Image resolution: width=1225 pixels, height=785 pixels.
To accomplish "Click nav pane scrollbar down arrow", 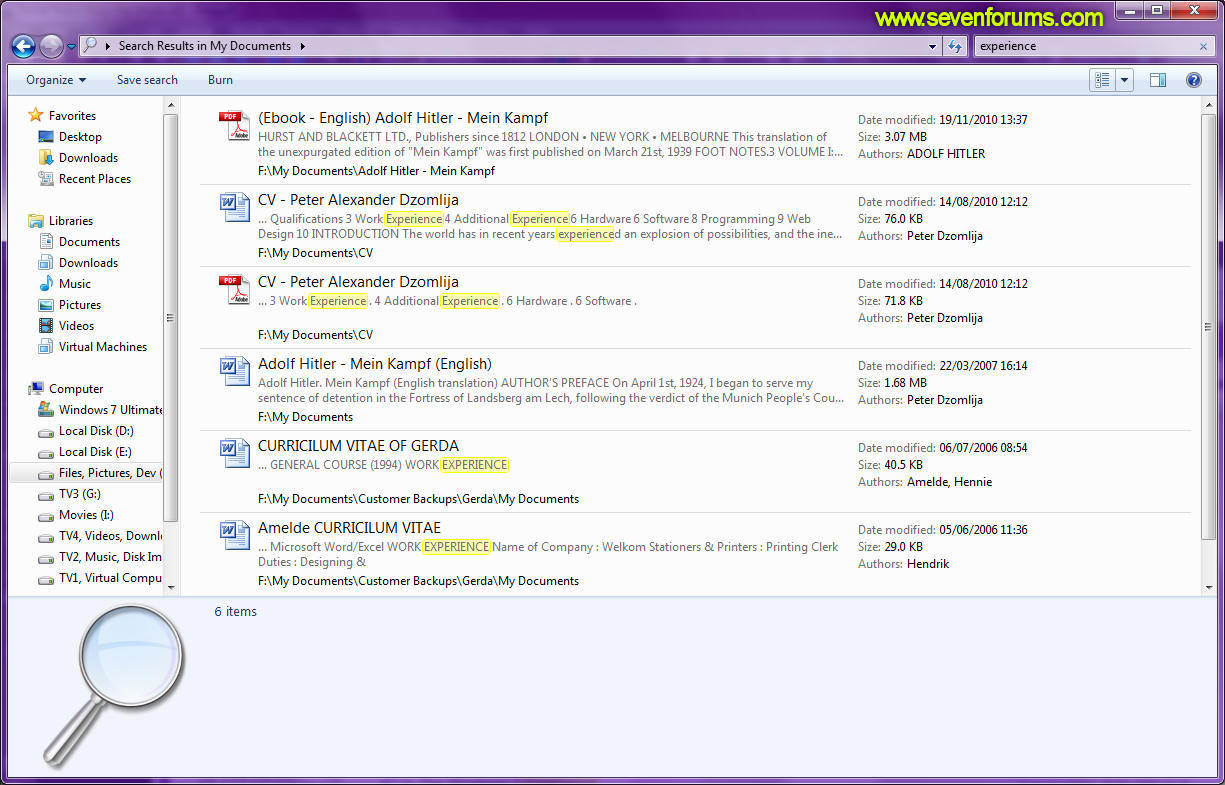I will tap(170, 588).
